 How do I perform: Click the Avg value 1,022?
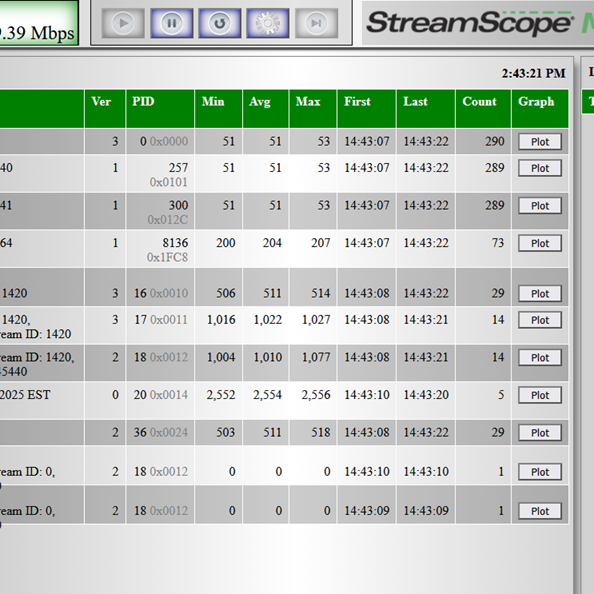click(x=267, y=320)
